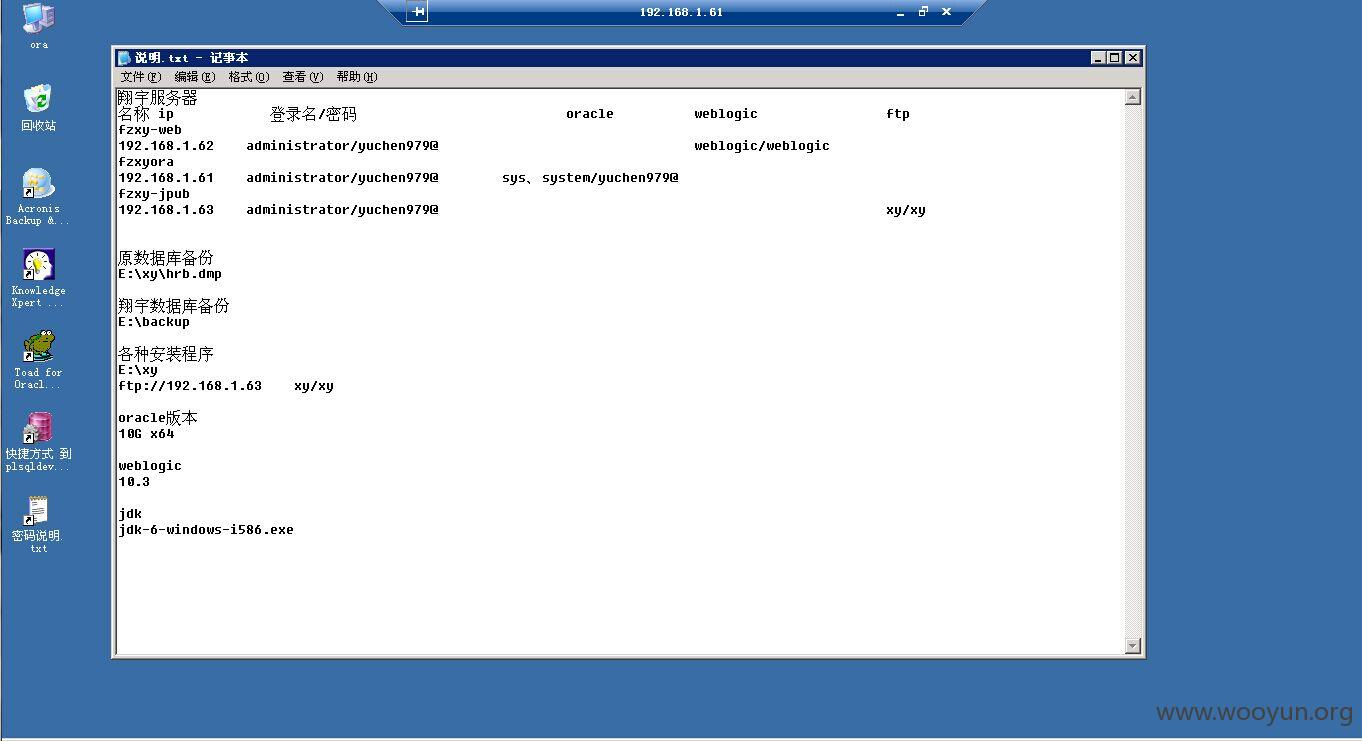The width and height of the screenshot is (1362, 741).
Task: Click the 翔宇数据库备份 heading
Action: click(174, 306)
